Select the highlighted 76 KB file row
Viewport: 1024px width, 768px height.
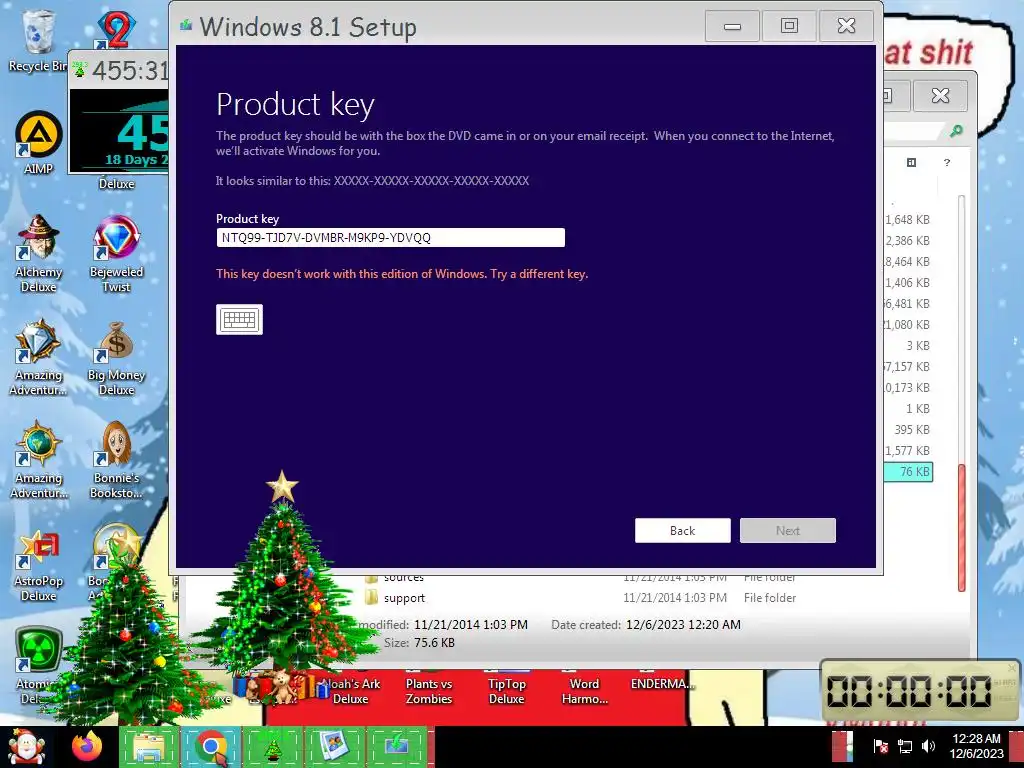(908, 472)
